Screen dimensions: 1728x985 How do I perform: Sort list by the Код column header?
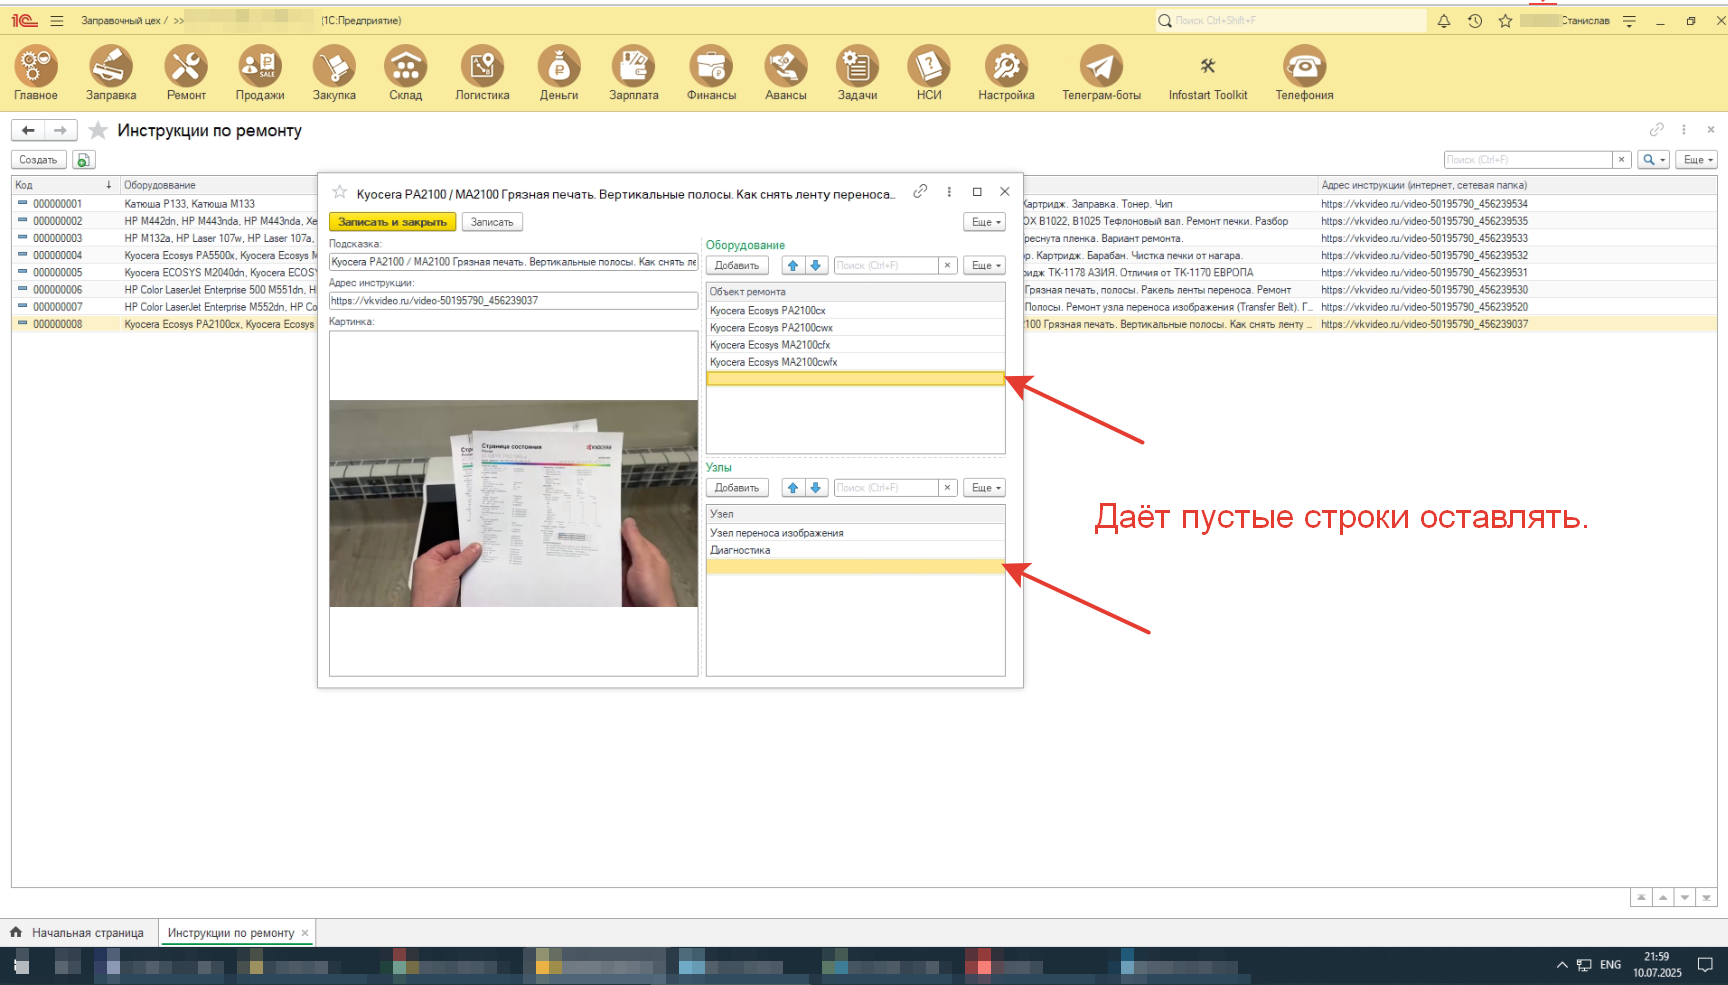64,185
